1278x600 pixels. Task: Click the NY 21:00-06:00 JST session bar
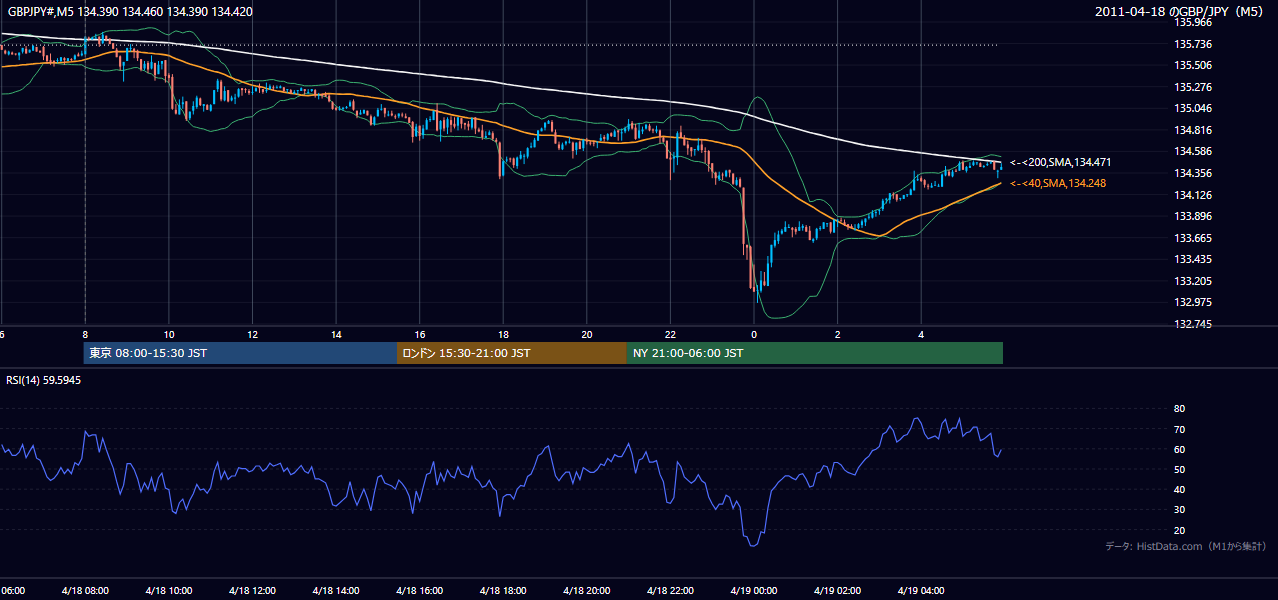[815, 353]
